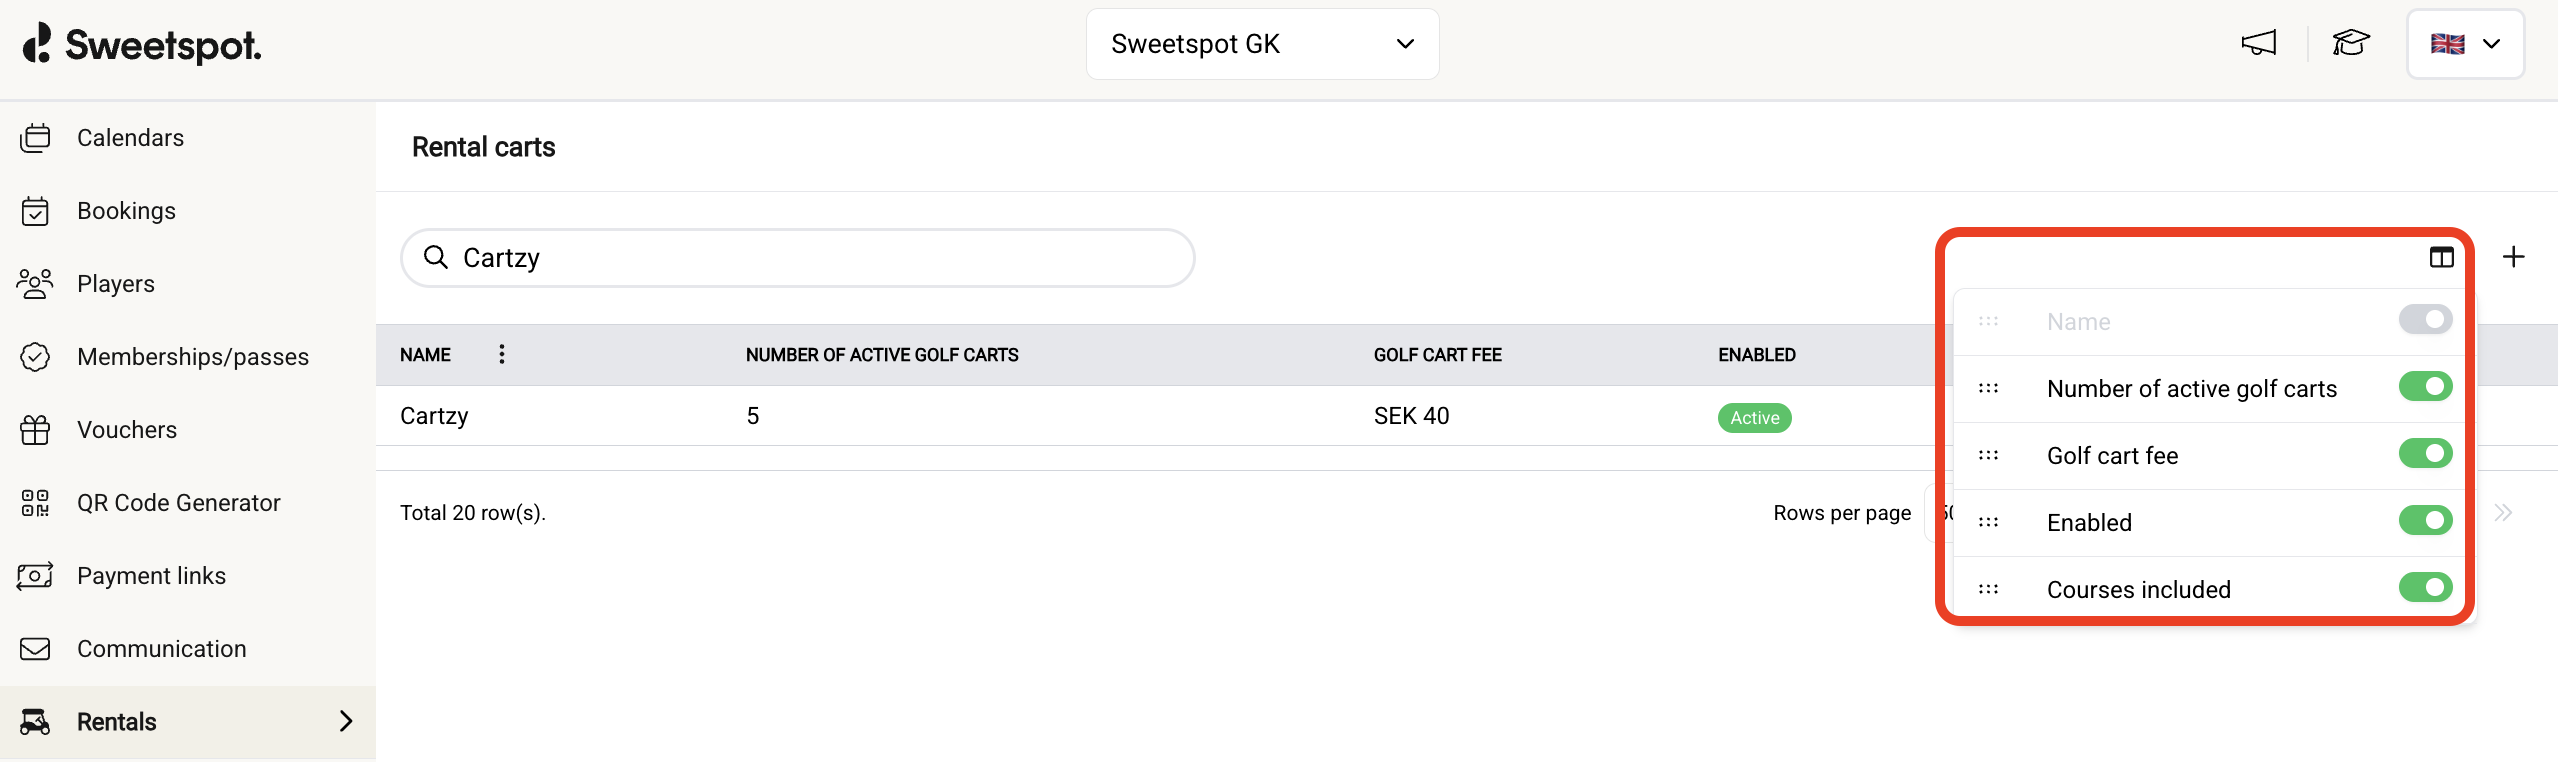Open the announcements megaphone icon
This screenshot has width=2558, height=762.
[2259, 43]
